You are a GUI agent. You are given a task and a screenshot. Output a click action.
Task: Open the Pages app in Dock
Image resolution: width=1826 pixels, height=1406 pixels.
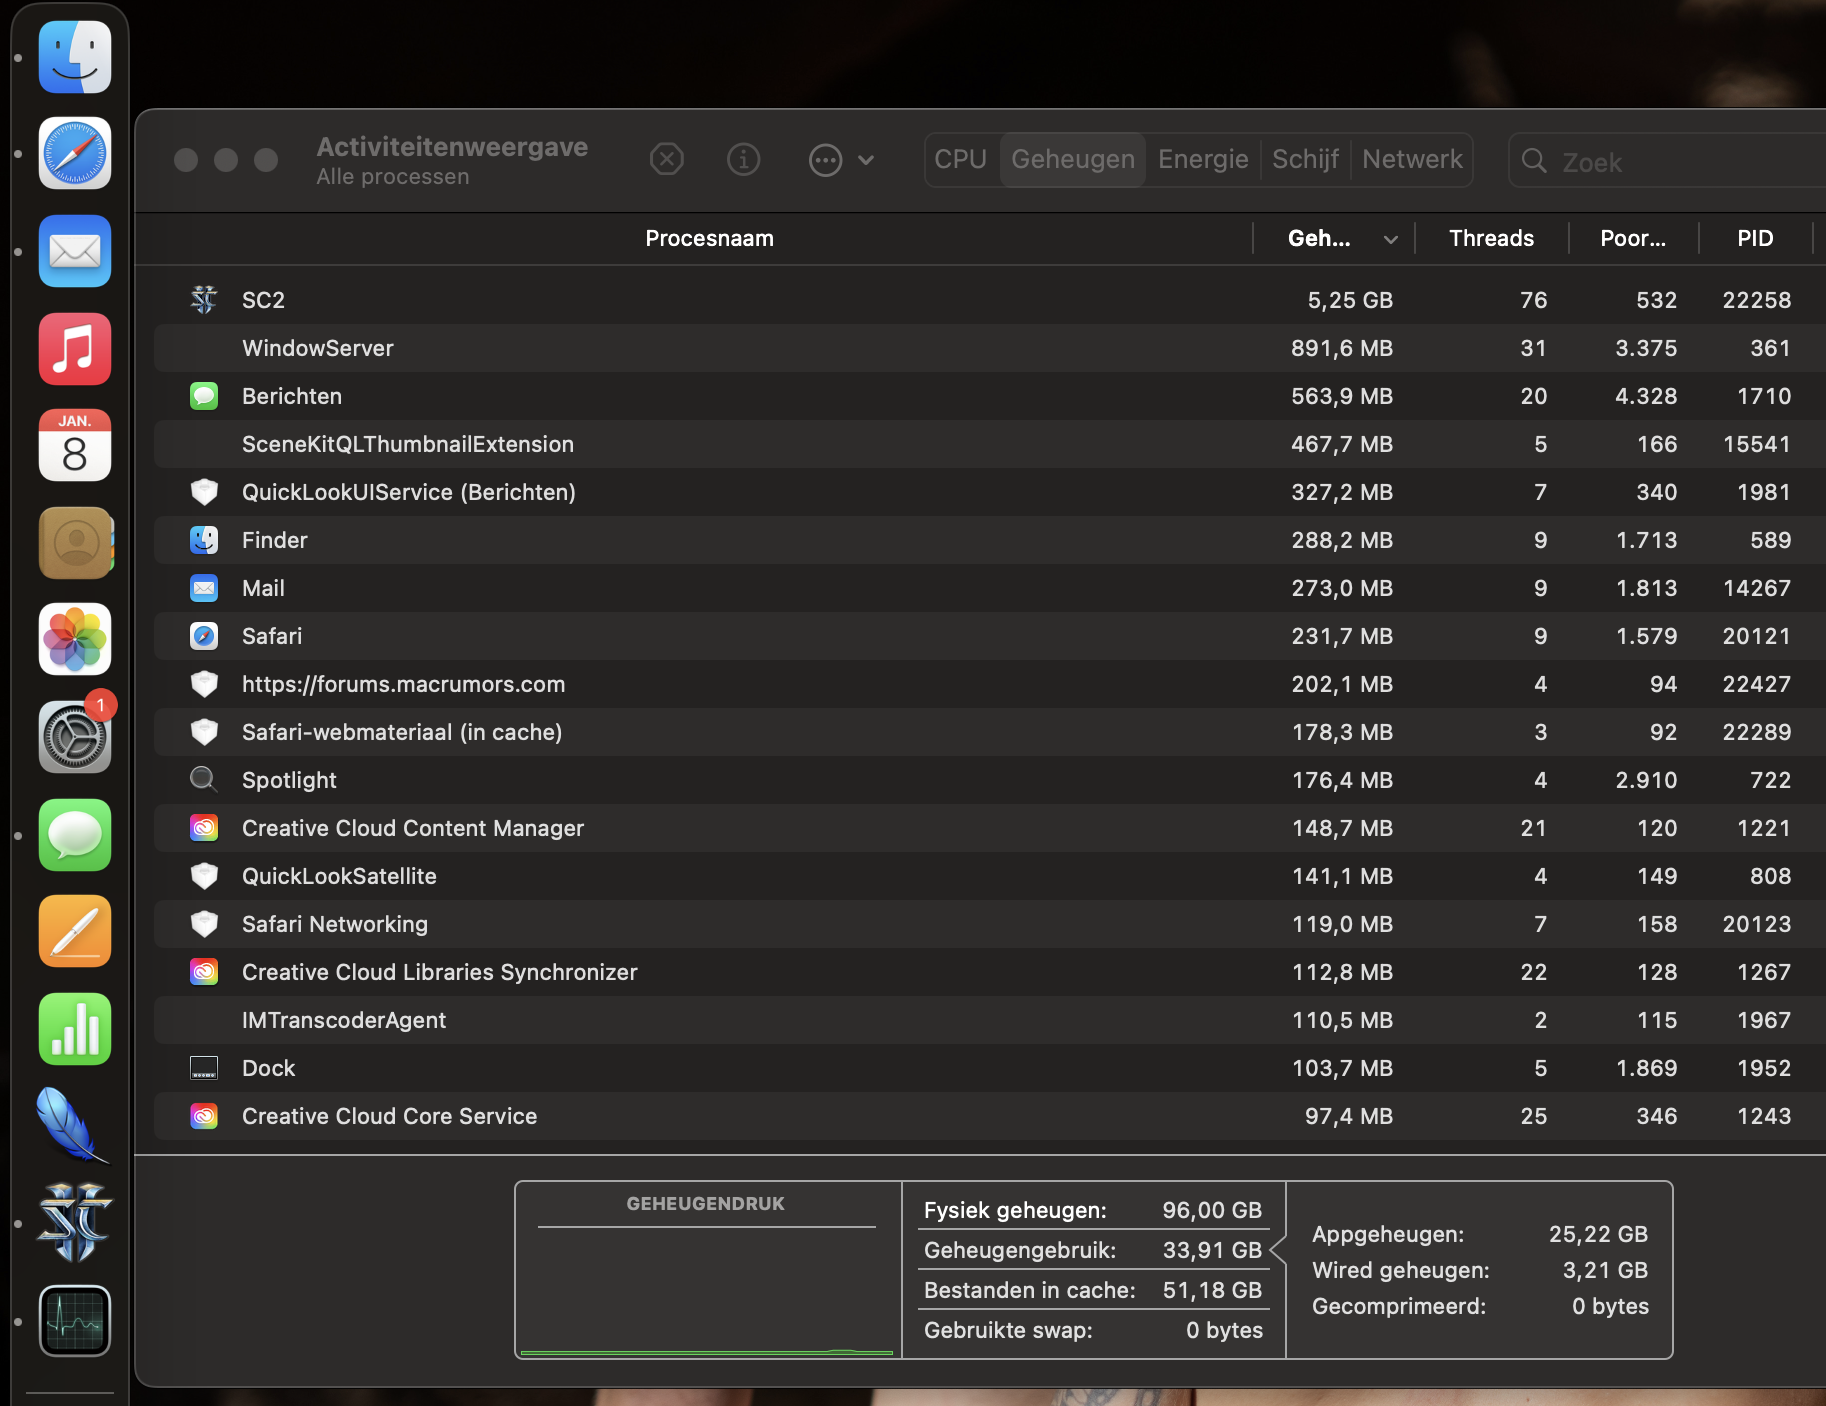click(x=75, y=931)
